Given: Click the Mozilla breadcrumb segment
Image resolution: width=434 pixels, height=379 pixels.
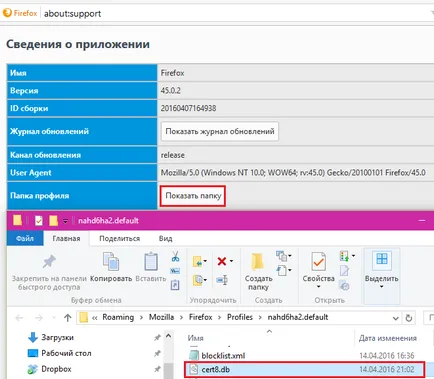Looking at the screenshot, I should point(161,317).
